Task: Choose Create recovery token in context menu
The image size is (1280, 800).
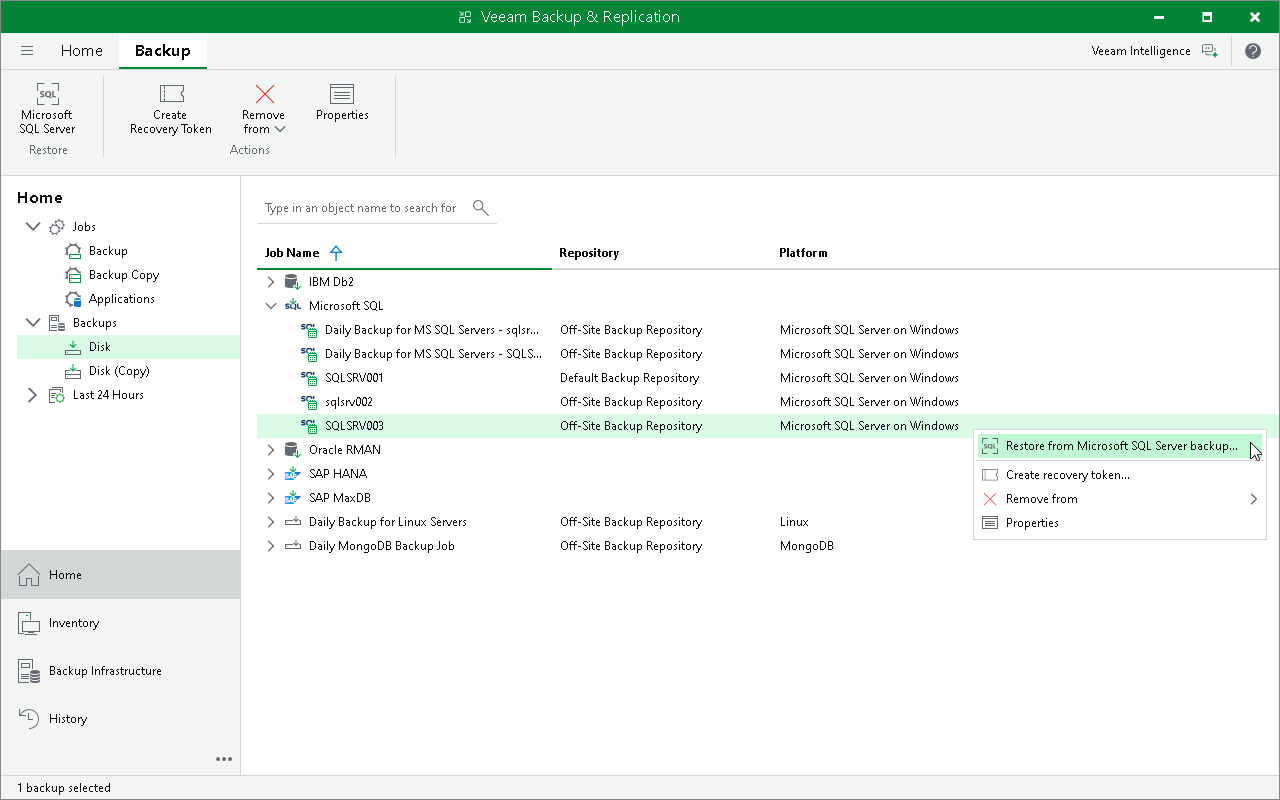Action: (x=1119, y=475)
